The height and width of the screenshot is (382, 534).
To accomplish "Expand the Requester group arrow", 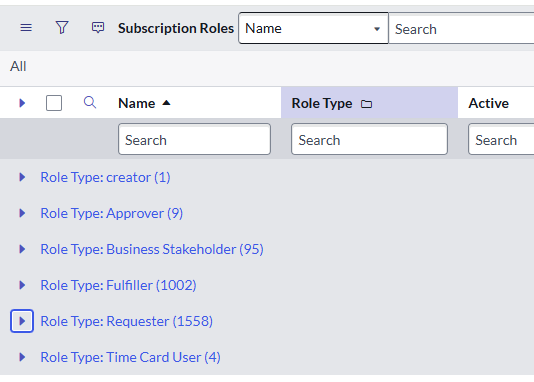I will coord(22,321).
